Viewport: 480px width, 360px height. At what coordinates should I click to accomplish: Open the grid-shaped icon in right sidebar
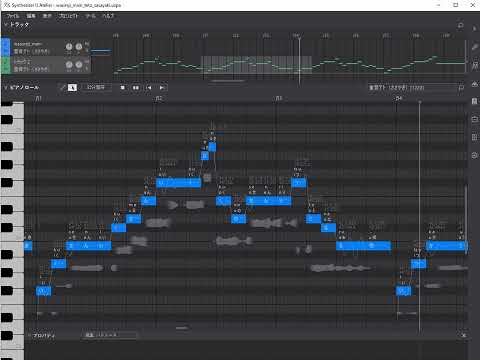[x=475, y=137]
